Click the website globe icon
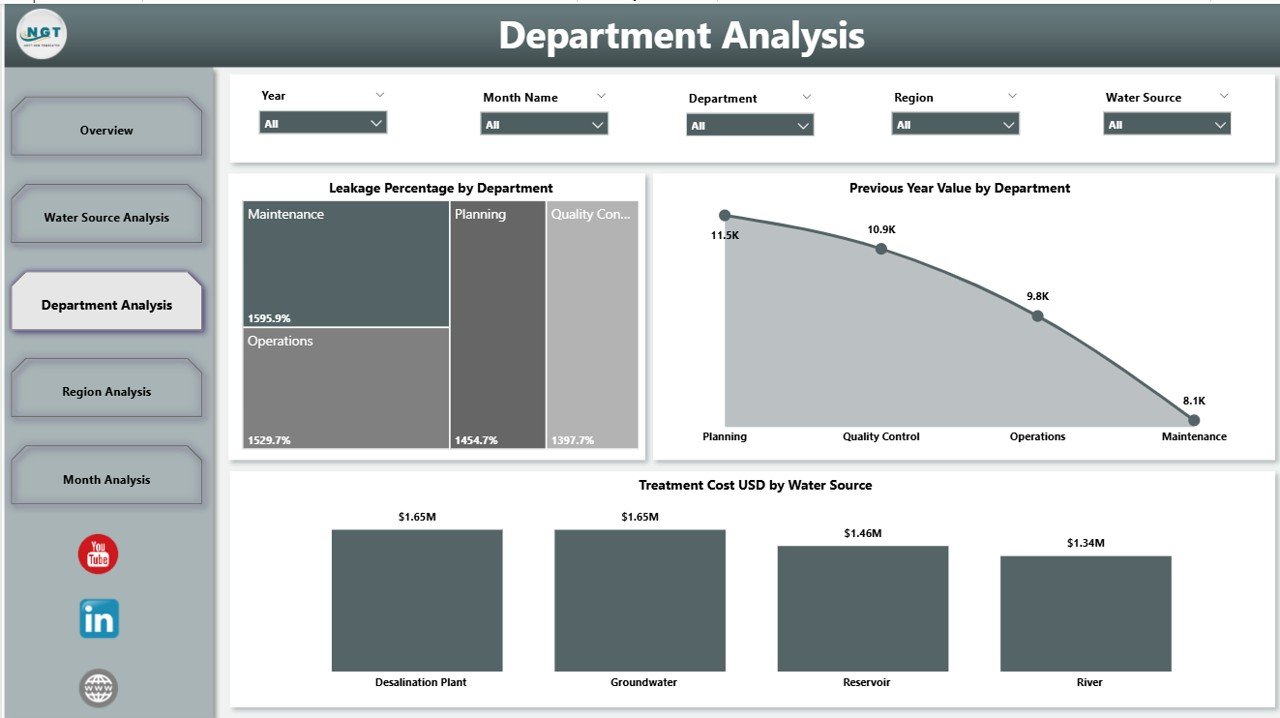 97,688
